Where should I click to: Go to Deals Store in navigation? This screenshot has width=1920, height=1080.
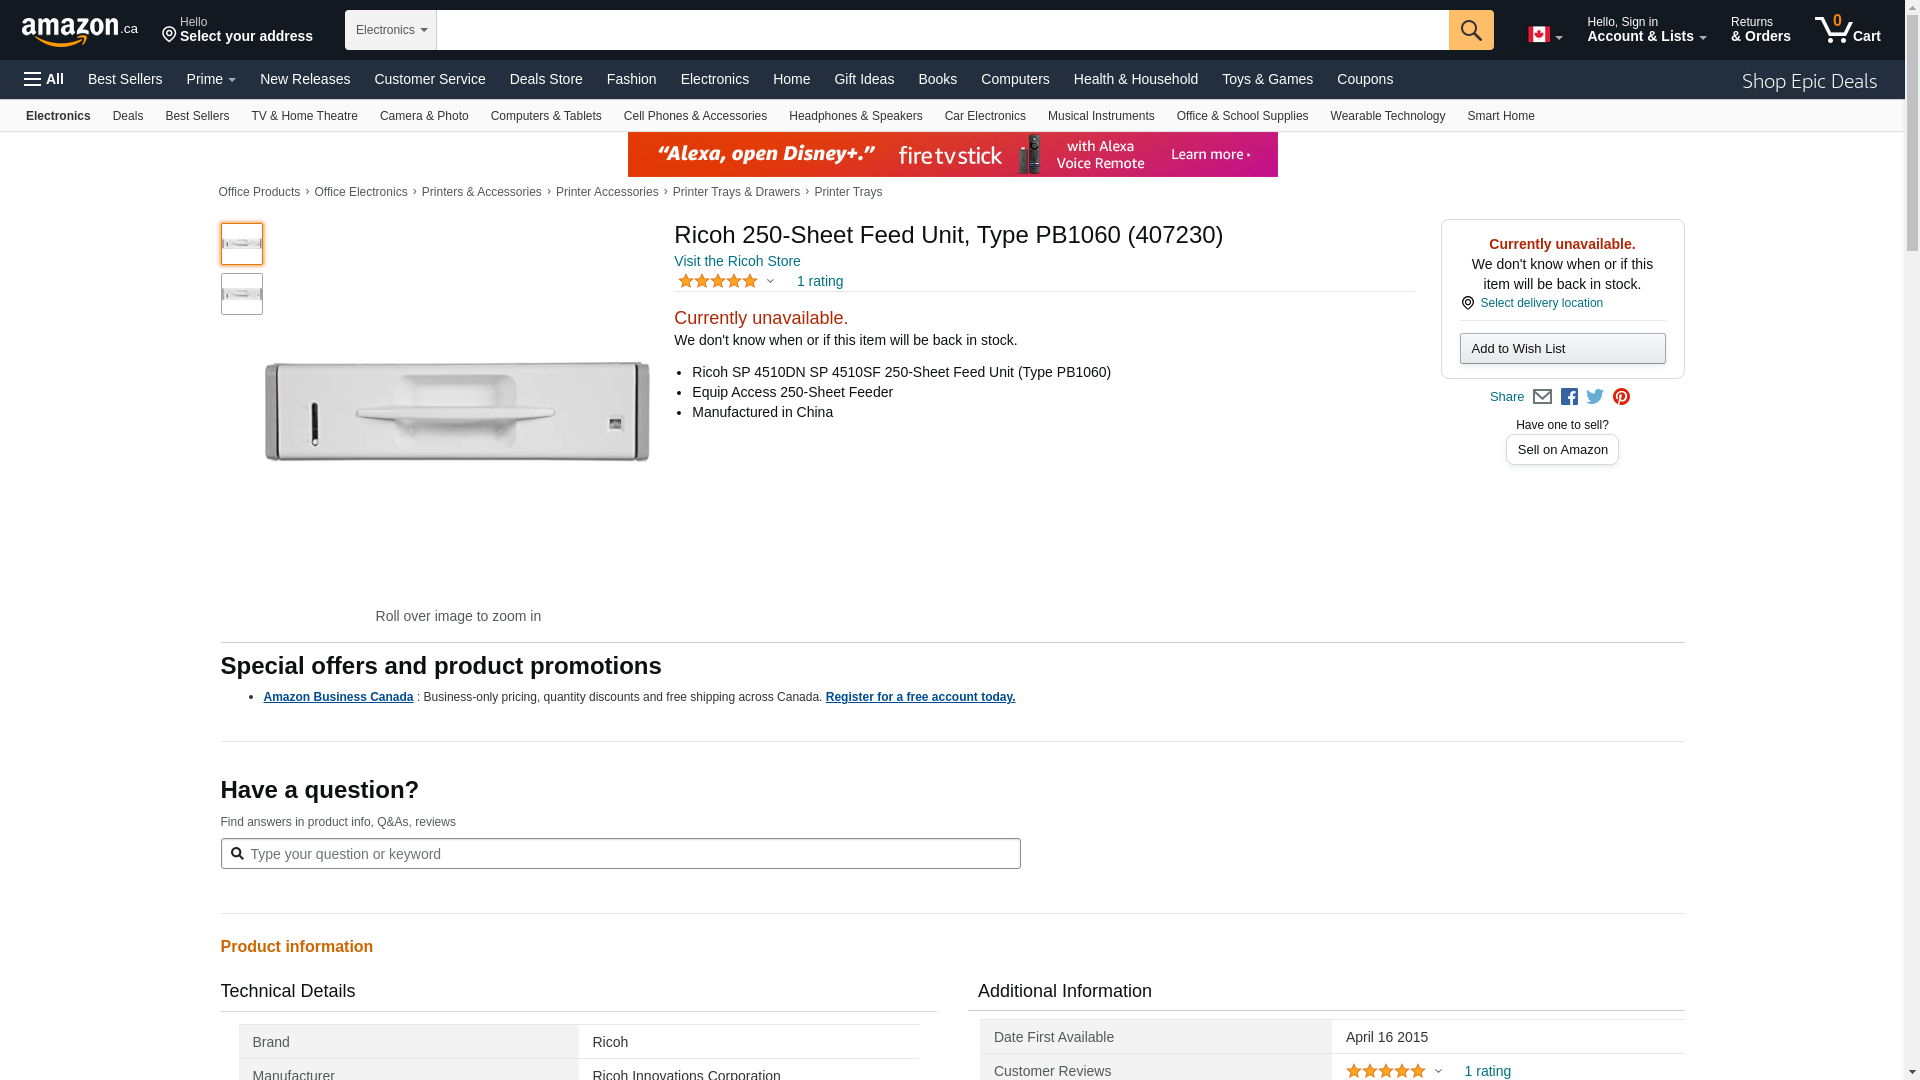pos(545,79)
